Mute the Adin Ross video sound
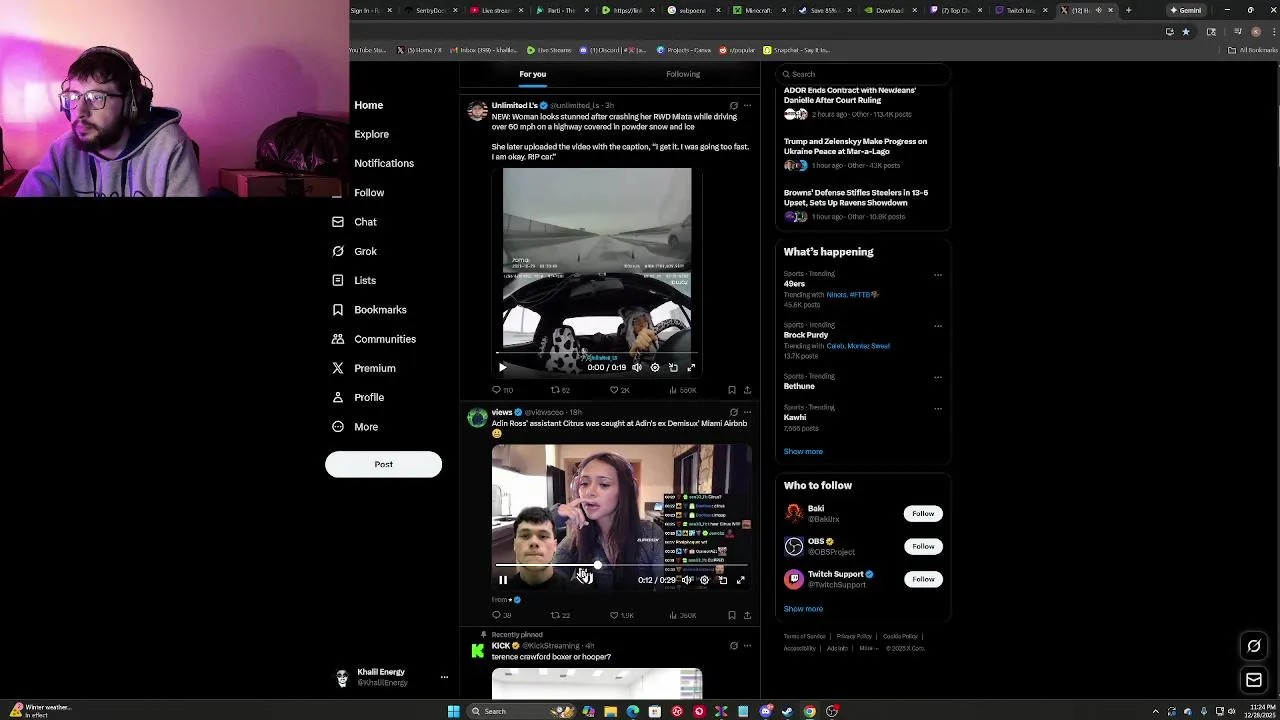 [x=687, y=580]
